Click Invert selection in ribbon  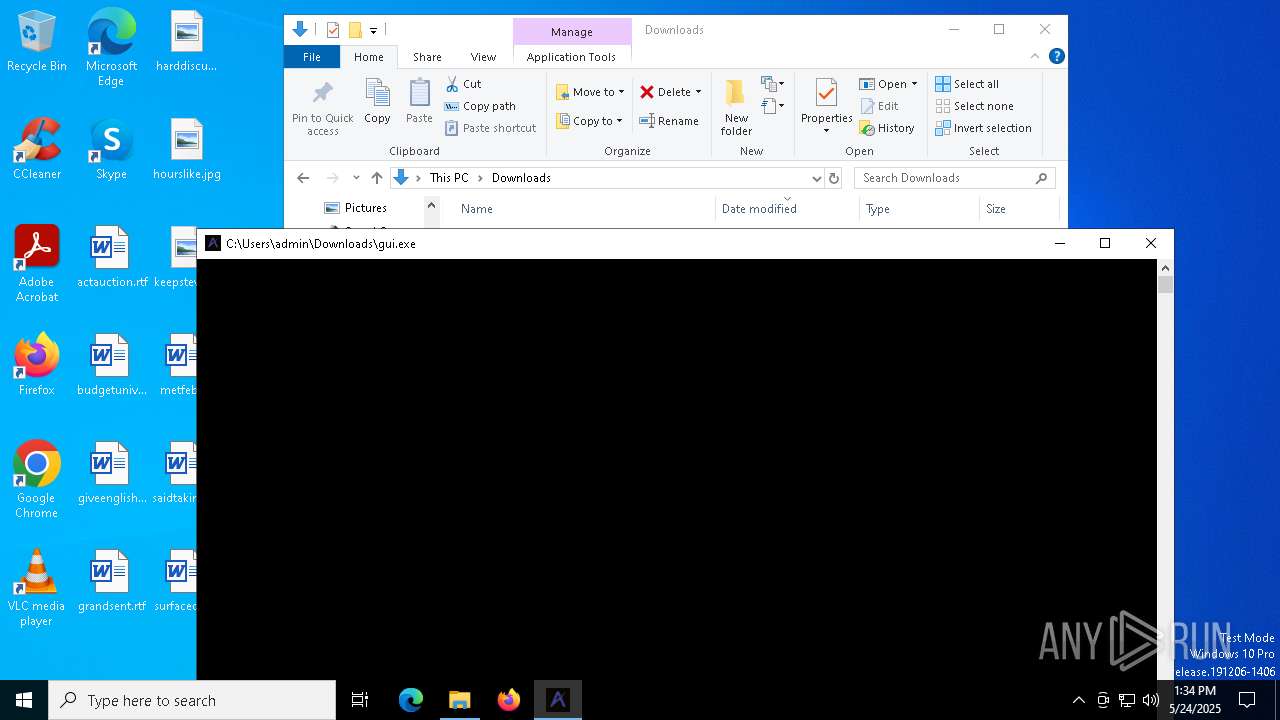(x=983, y=128)
